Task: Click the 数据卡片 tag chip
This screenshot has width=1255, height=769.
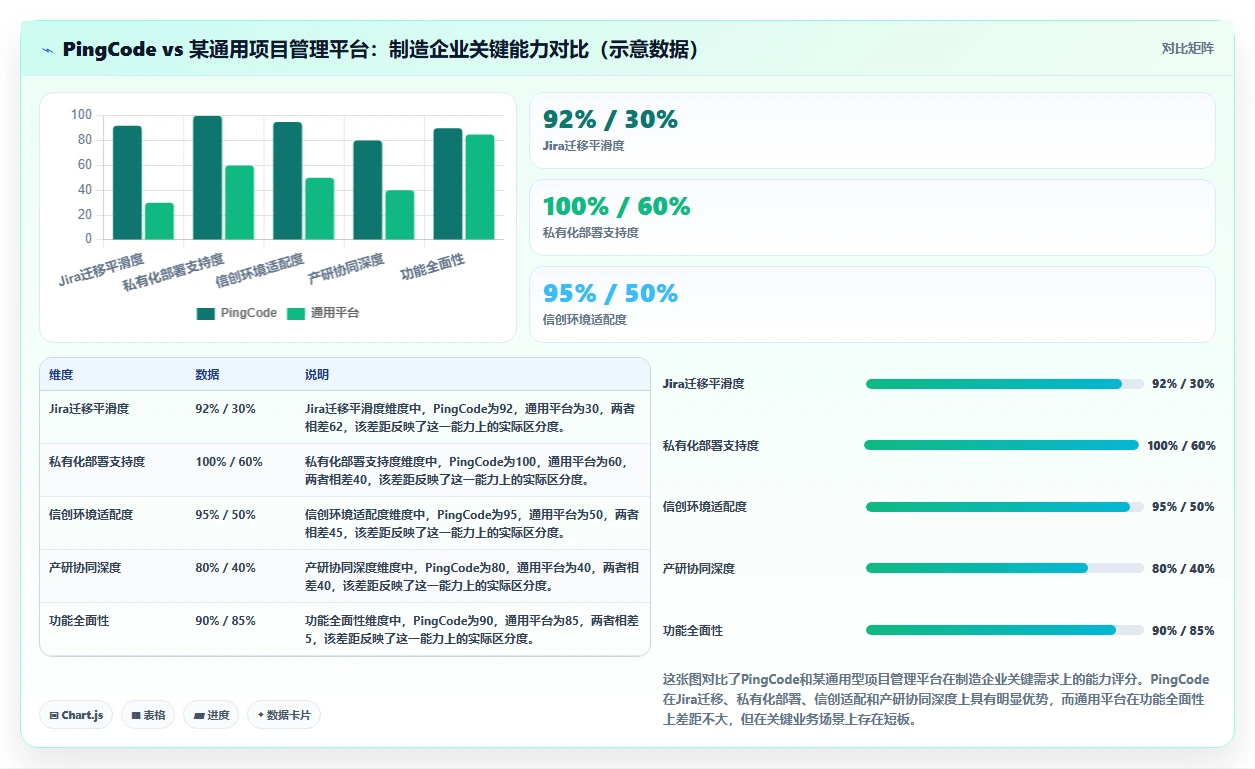Action: click(284, 715)
